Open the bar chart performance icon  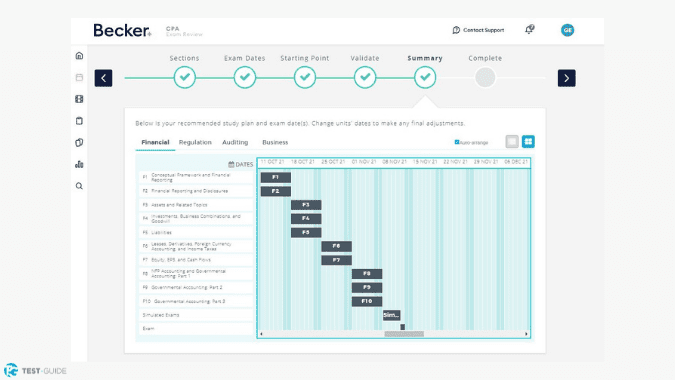[79, 164]
